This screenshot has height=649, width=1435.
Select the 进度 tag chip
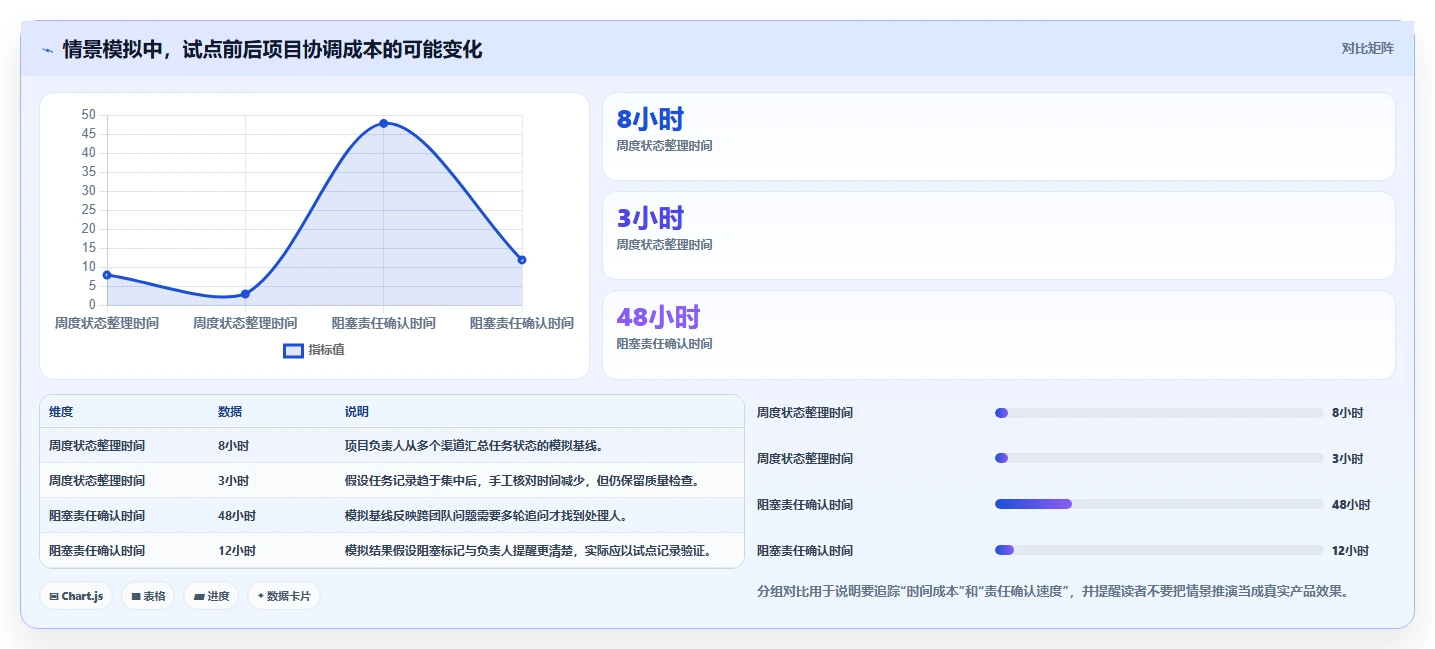(211, 596)
